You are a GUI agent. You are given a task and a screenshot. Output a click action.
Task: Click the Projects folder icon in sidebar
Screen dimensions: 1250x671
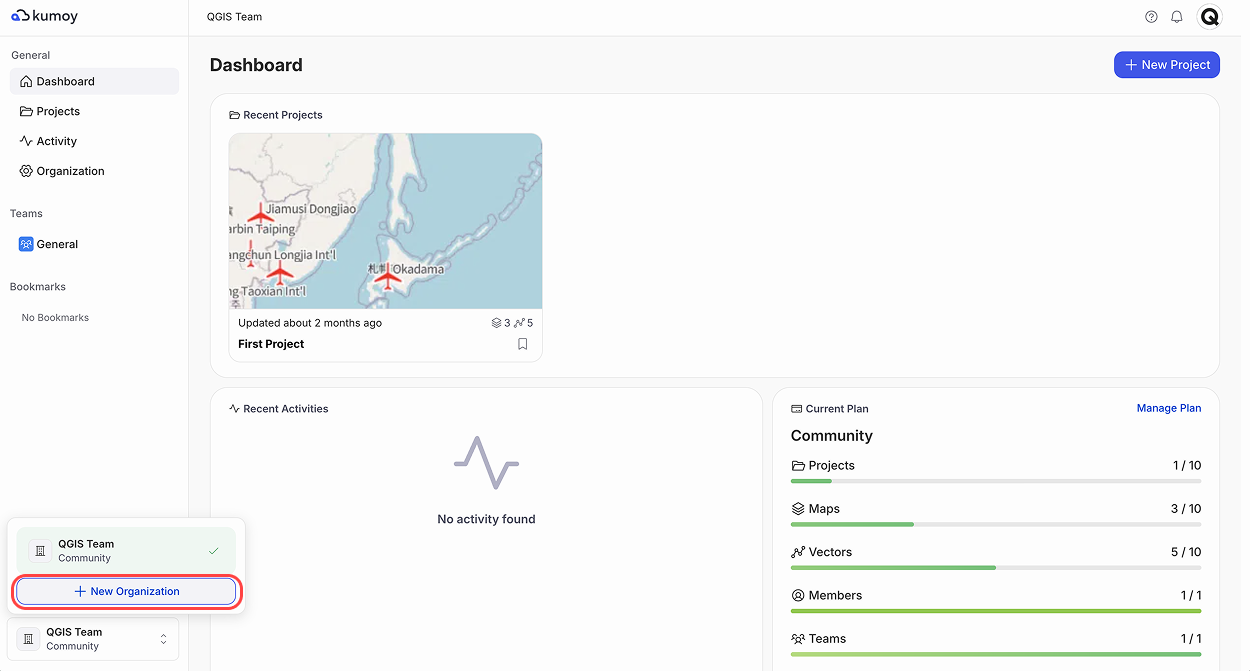pos(26,111)
